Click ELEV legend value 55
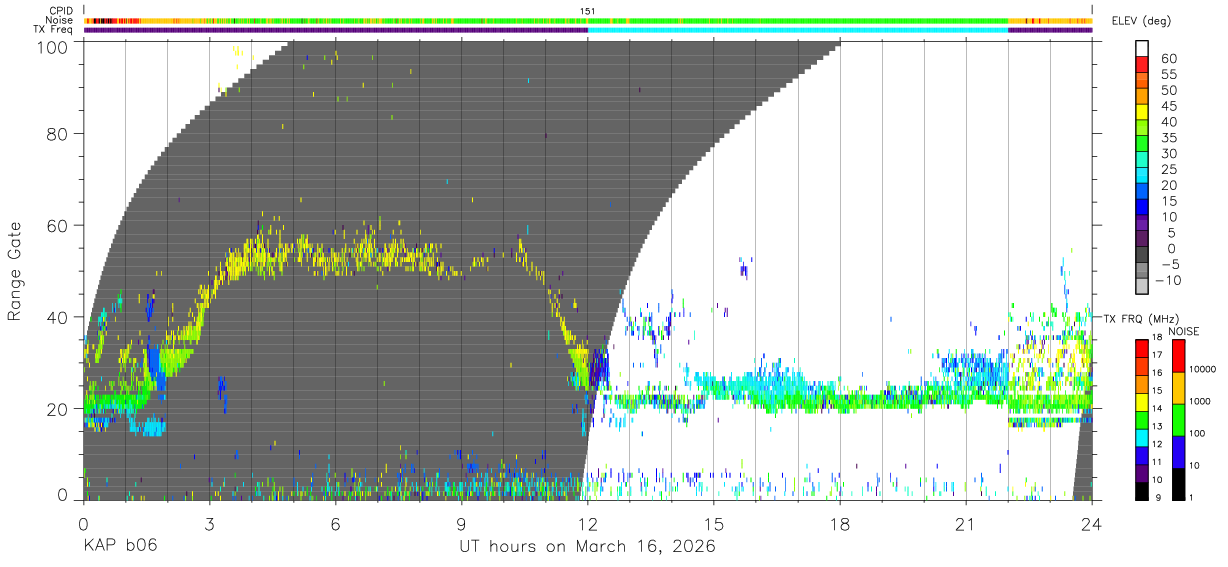Viewport: 1228px width, 567px height. 1168,75
